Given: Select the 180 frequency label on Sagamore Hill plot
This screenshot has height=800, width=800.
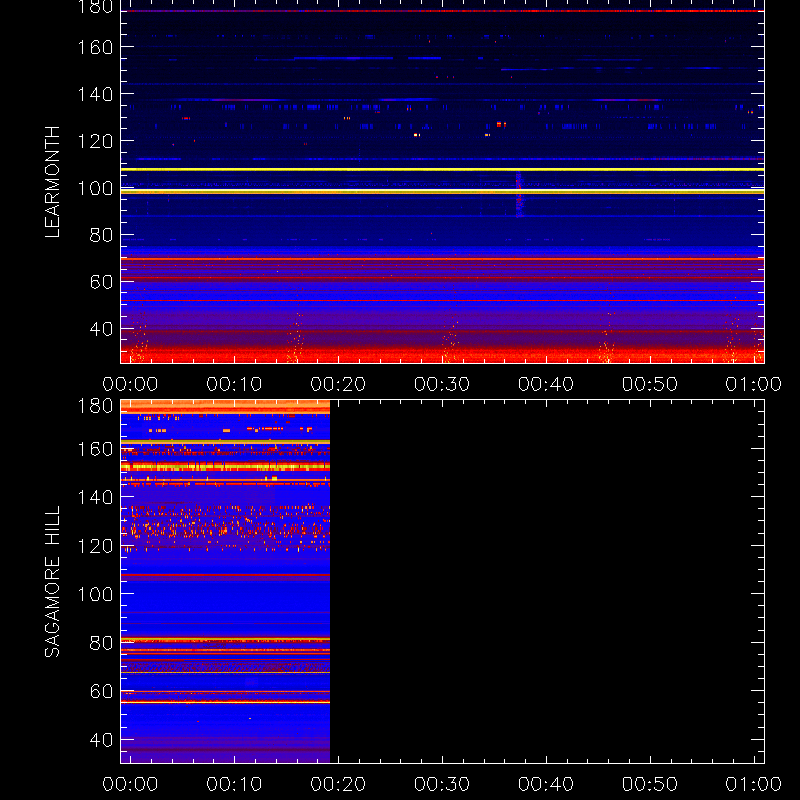Looking at the screenshot, I should point(95,406).
